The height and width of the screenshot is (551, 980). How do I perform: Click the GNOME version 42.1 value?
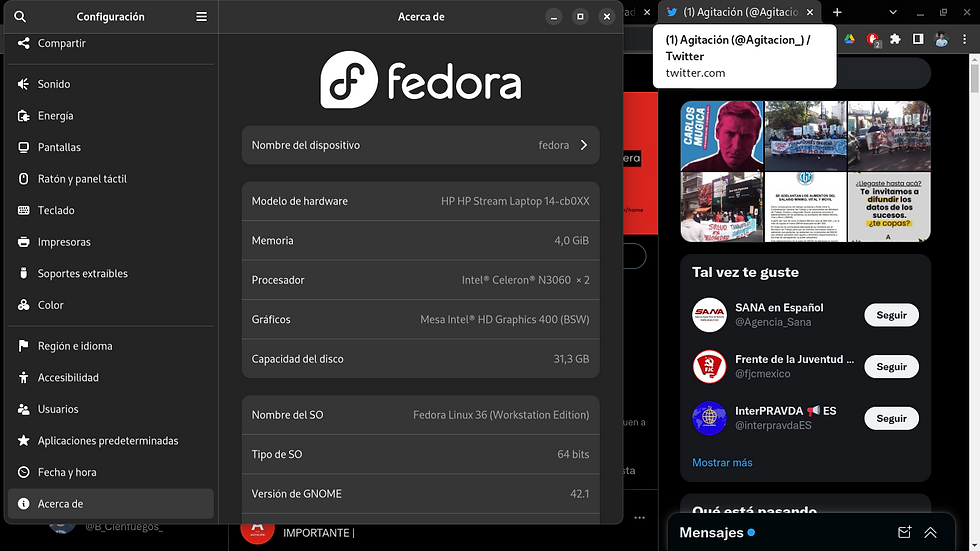(579, 494)
